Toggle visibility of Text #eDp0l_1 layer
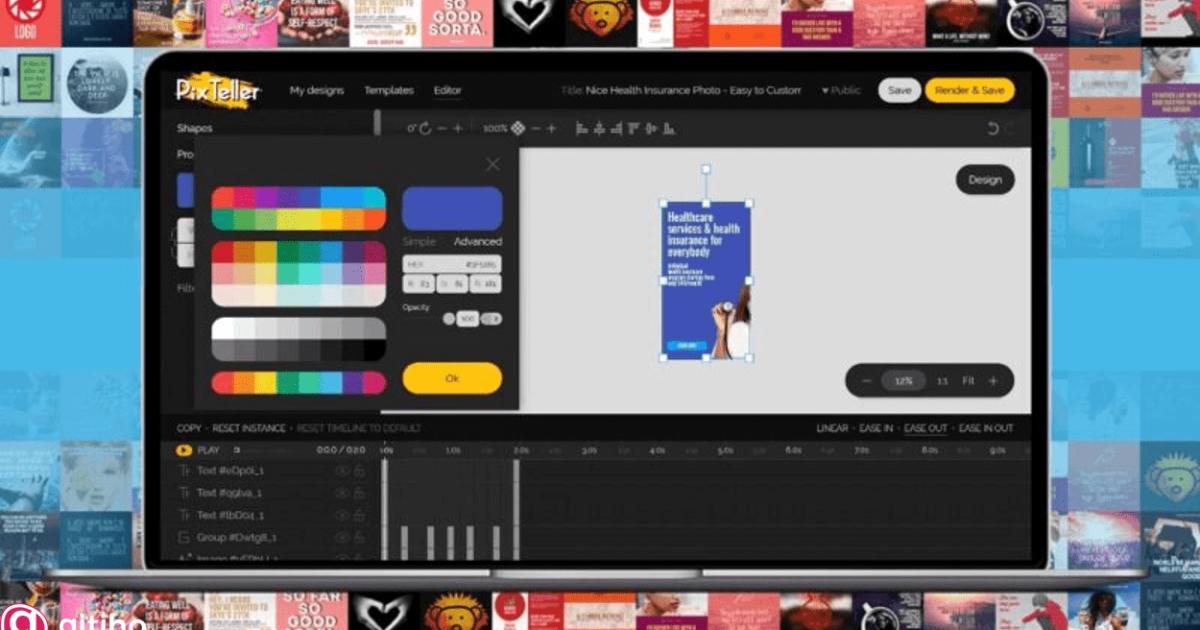1200x630 pixels. pyautogui.click(x=341, y=470)
